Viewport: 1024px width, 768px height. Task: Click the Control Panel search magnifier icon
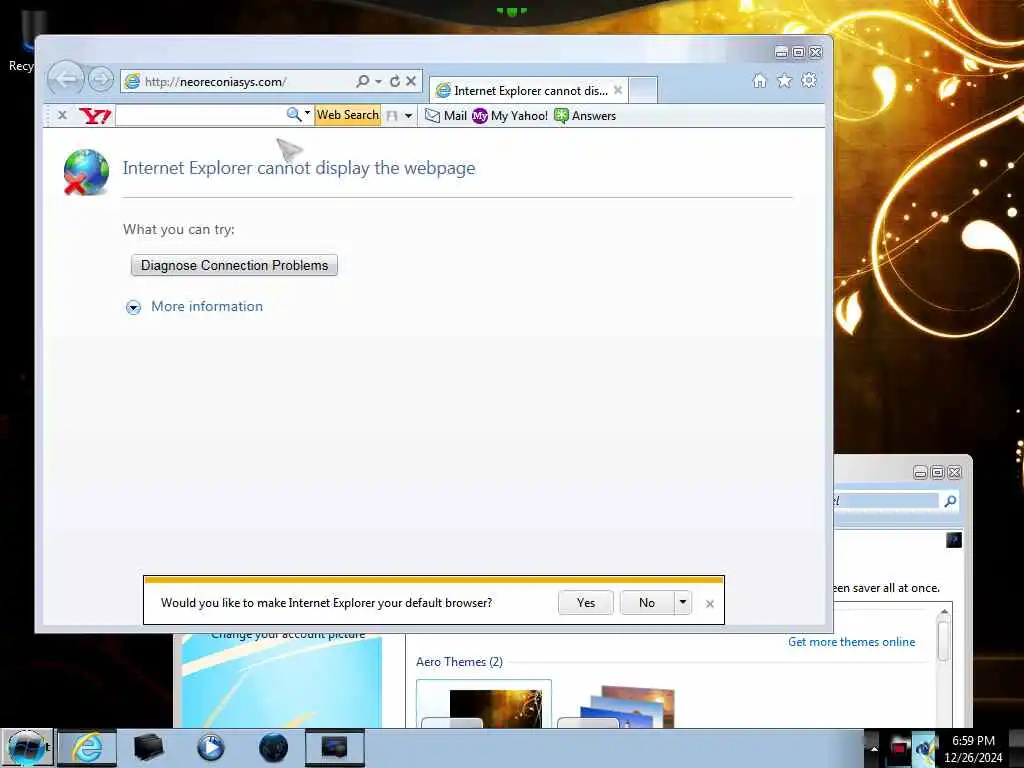tap(950, 501)
